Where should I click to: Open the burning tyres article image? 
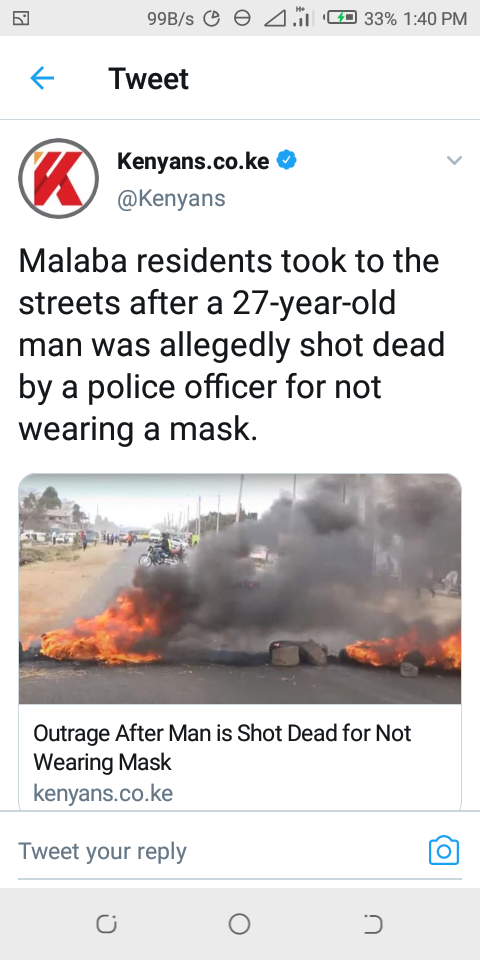tap(240, 588)
